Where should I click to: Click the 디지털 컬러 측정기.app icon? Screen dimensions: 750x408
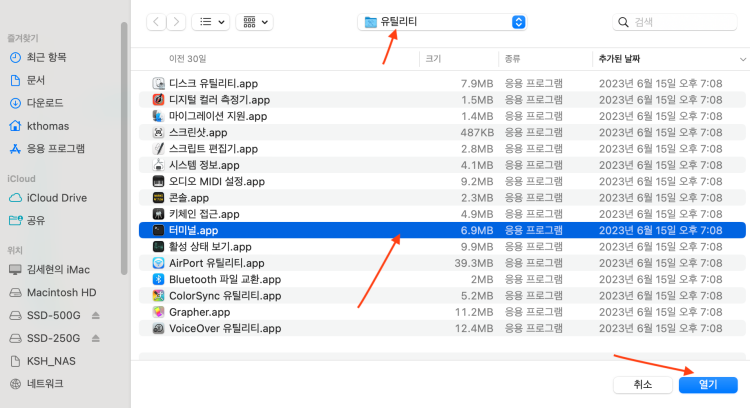coord(158,99)
